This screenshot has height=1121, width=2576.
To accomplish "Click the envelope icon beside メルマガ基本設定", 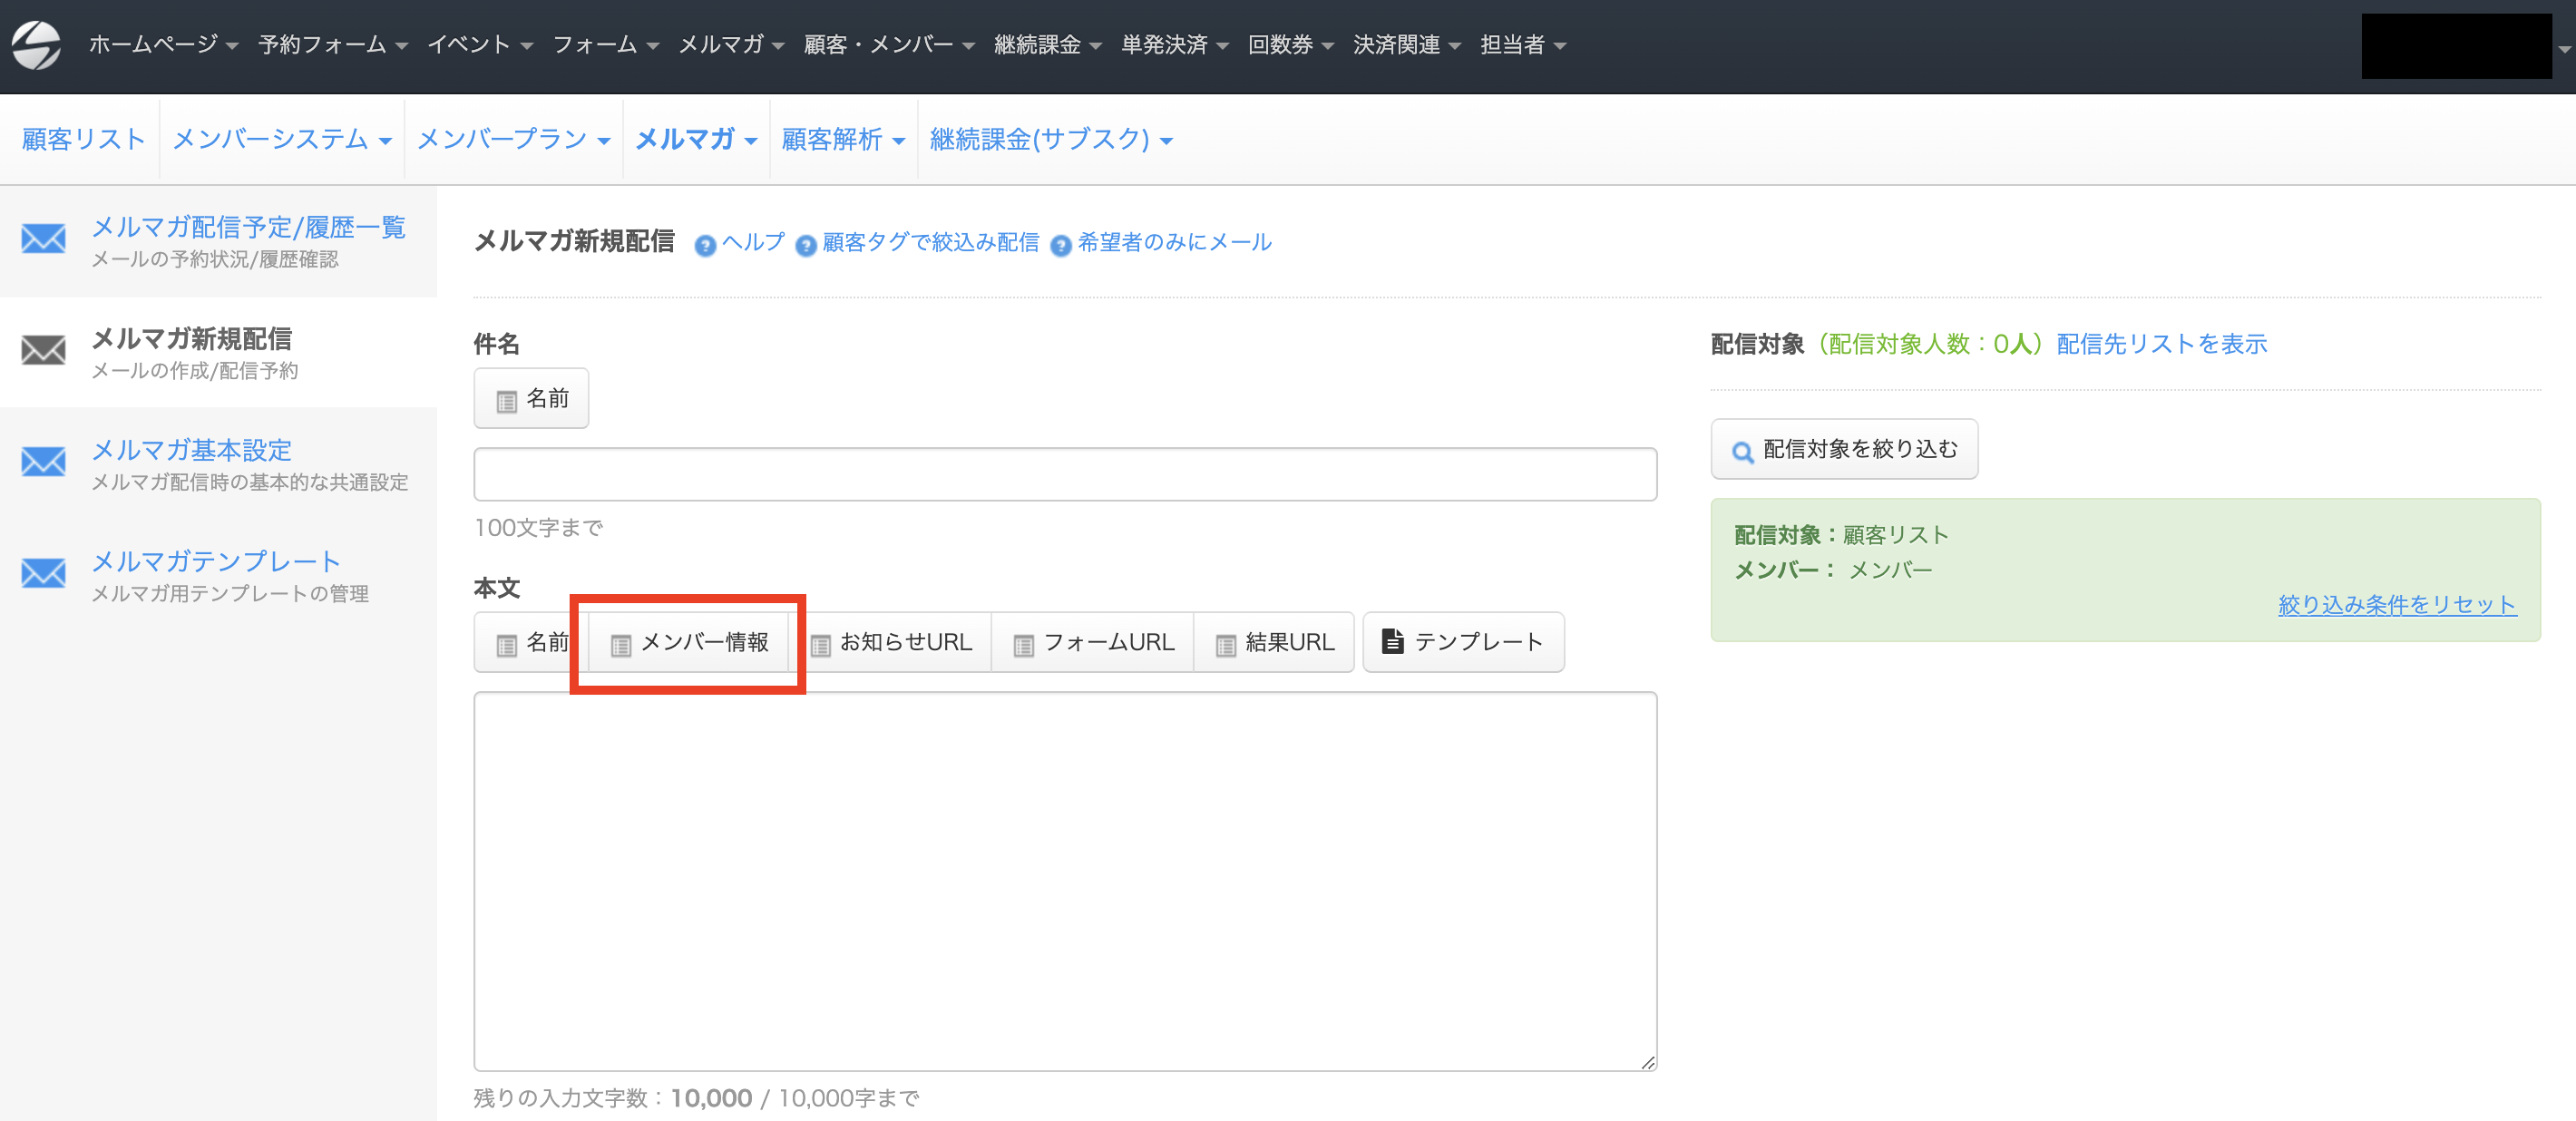I will pos(44,462).
